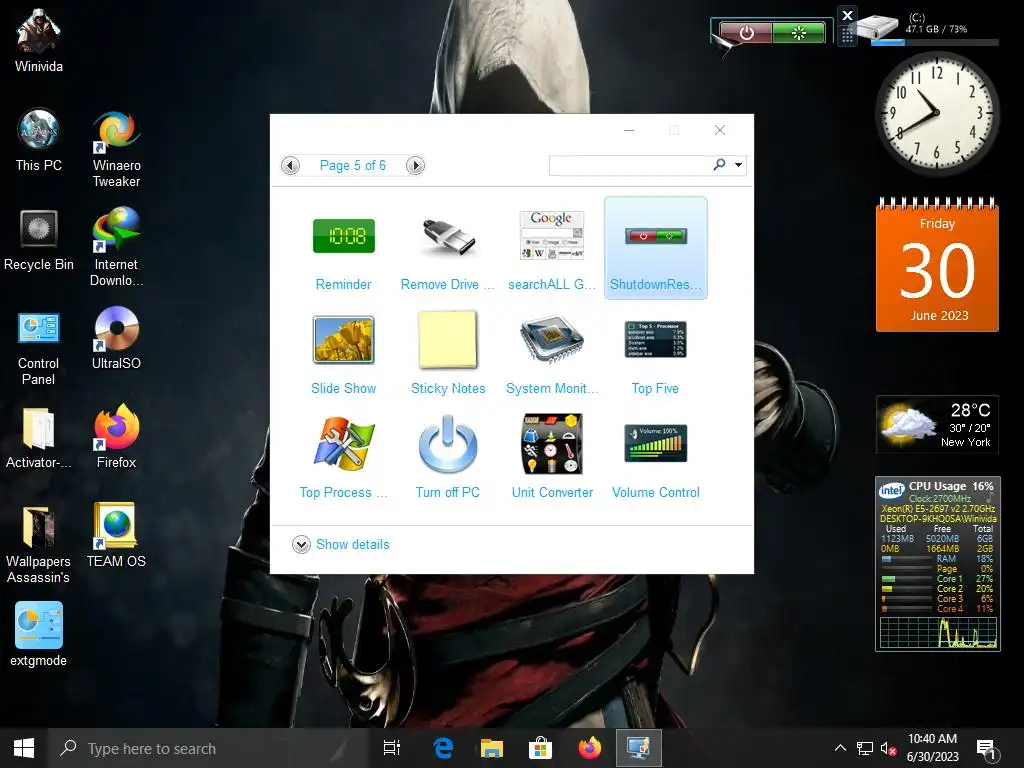
Task: Click the grip handle of shutdown gadget
Action: tap(847, 35)
